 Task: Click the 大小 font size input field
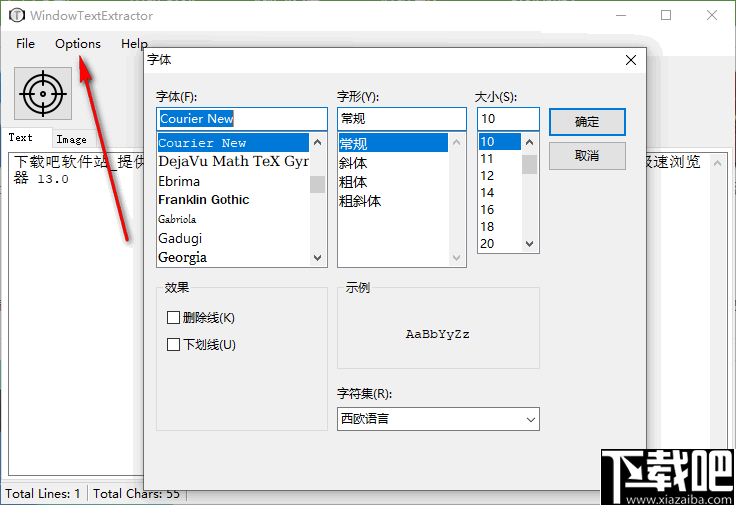[508, 119]
